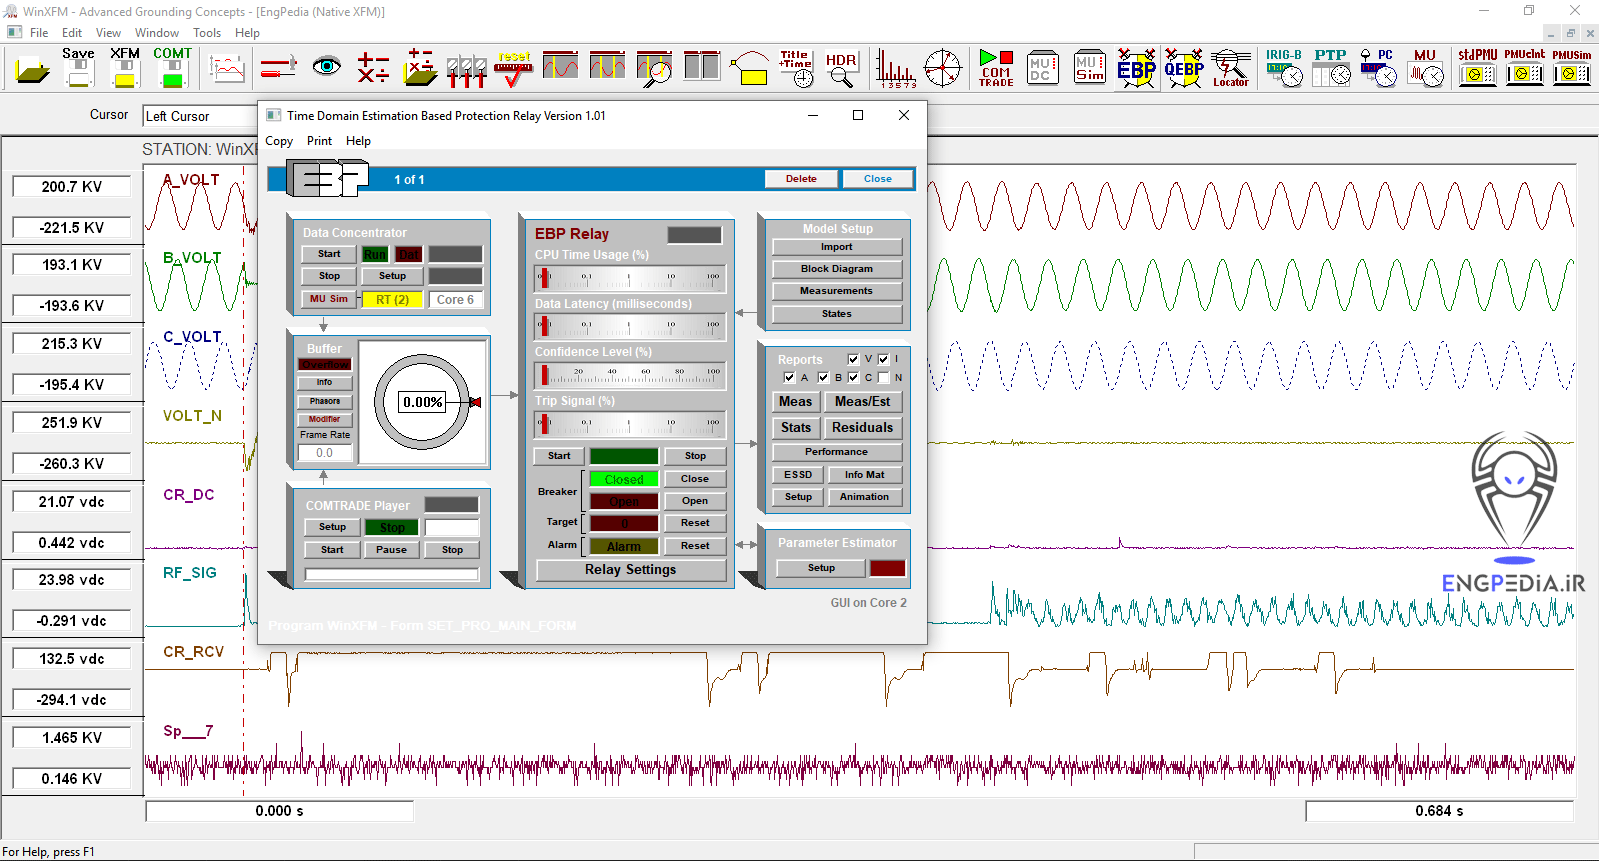This screenshot has height=861, width=1599.
Task: Open the Copy menu in relay dialog
Action: tap(279, 141)
